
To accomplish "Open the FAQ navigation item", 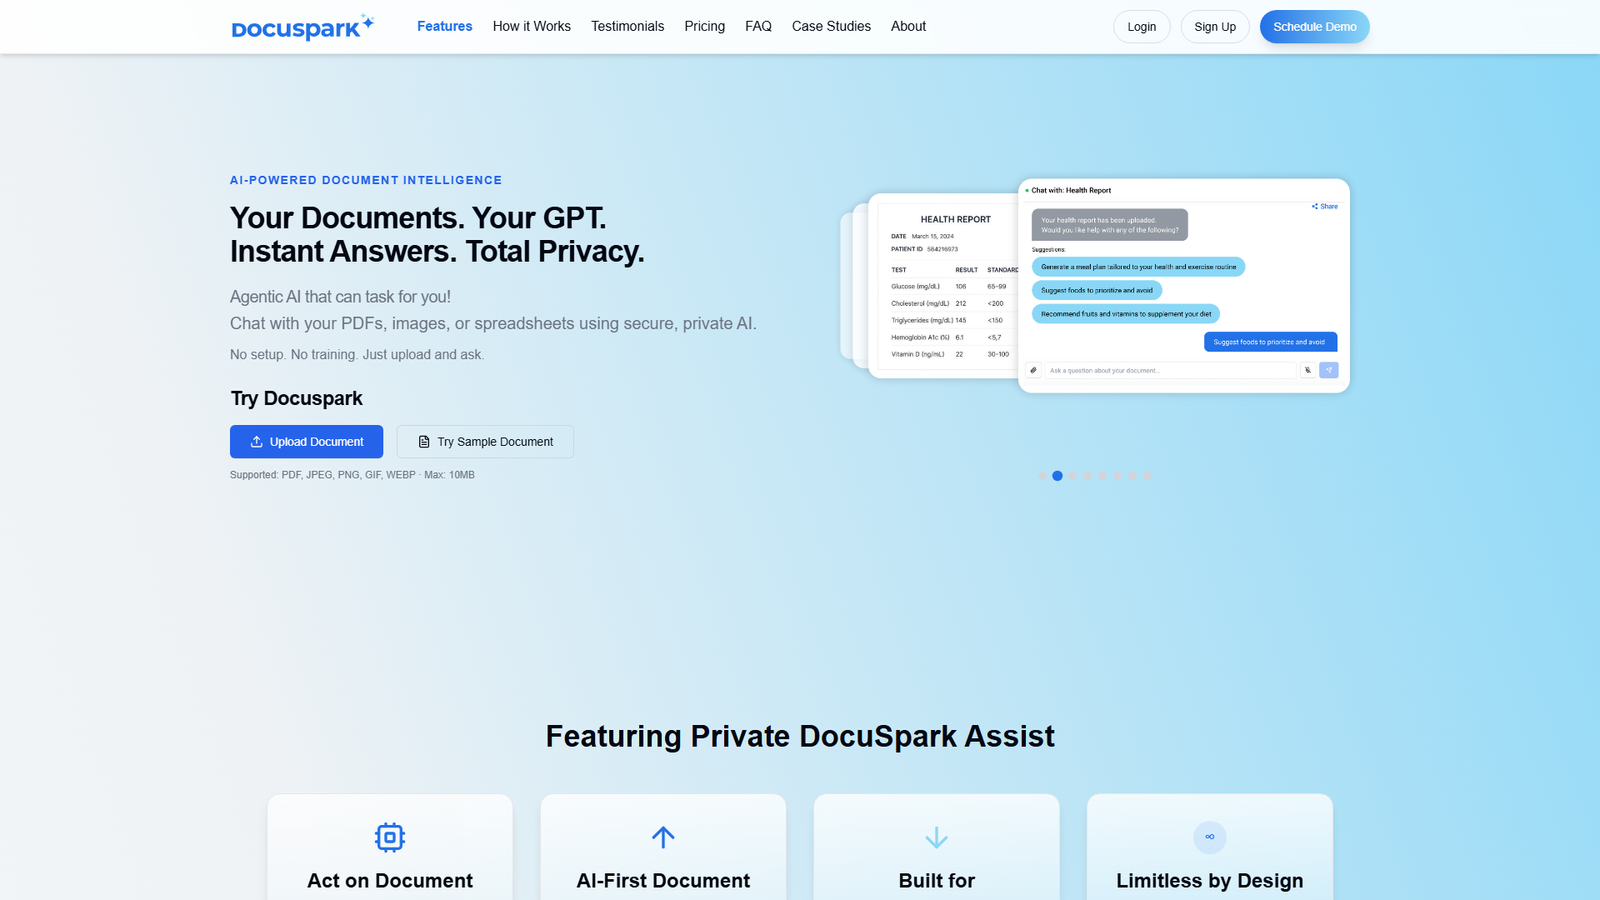I will pos(758,26).
